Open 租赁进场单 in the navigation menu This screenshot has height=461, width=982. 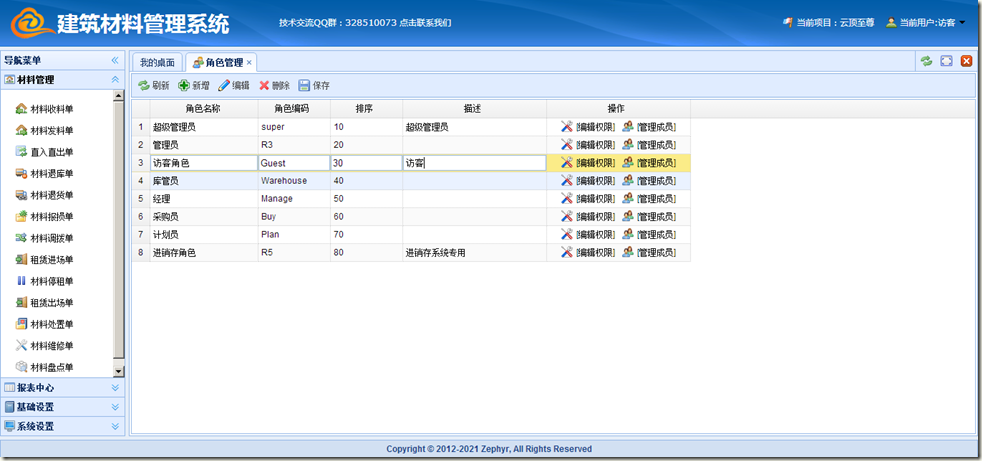(51, 259)
